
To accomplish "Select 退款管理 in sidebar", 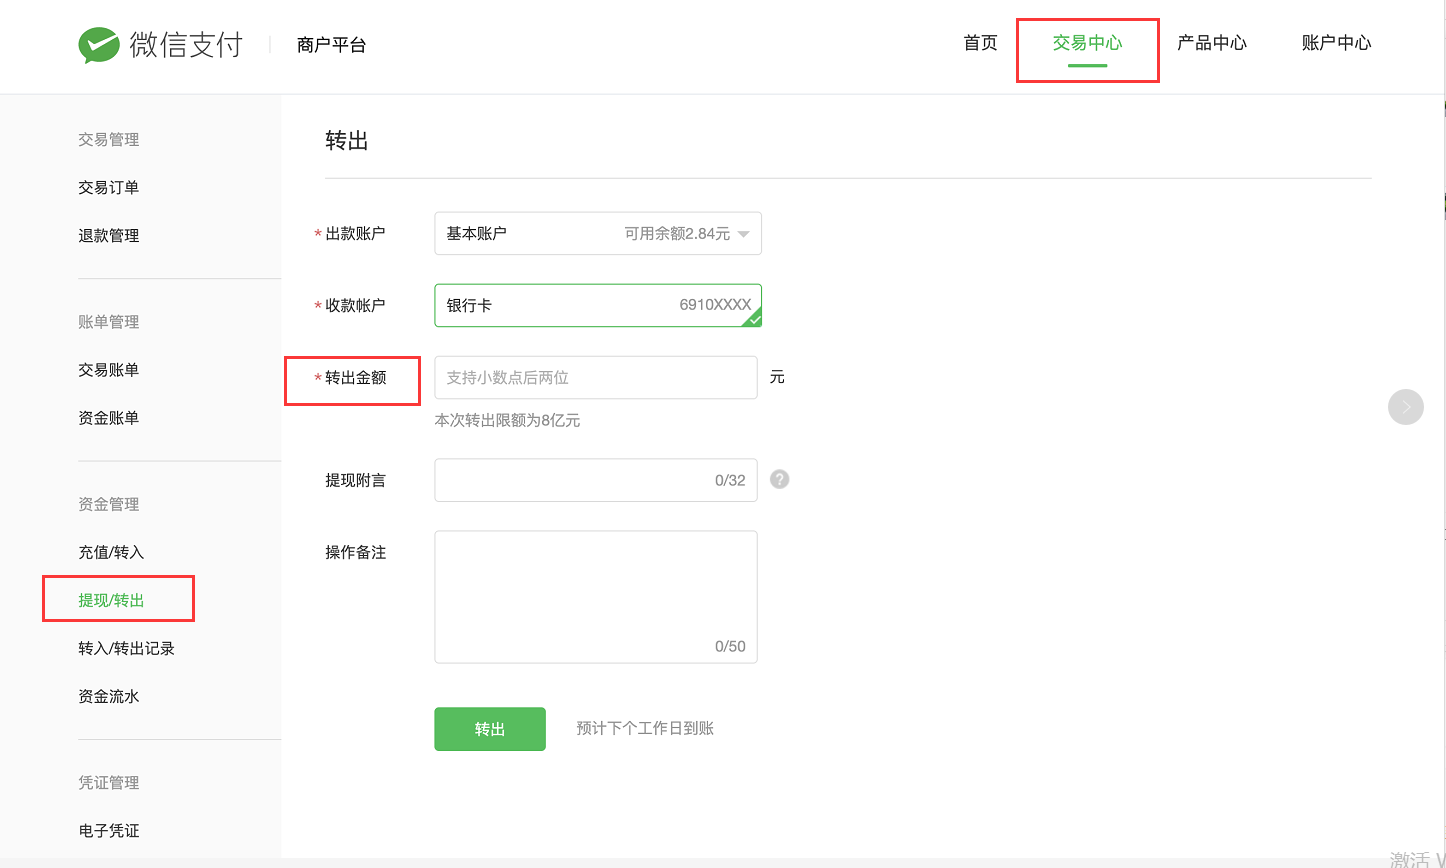I will pyautogui.click(x=109, y=236).
